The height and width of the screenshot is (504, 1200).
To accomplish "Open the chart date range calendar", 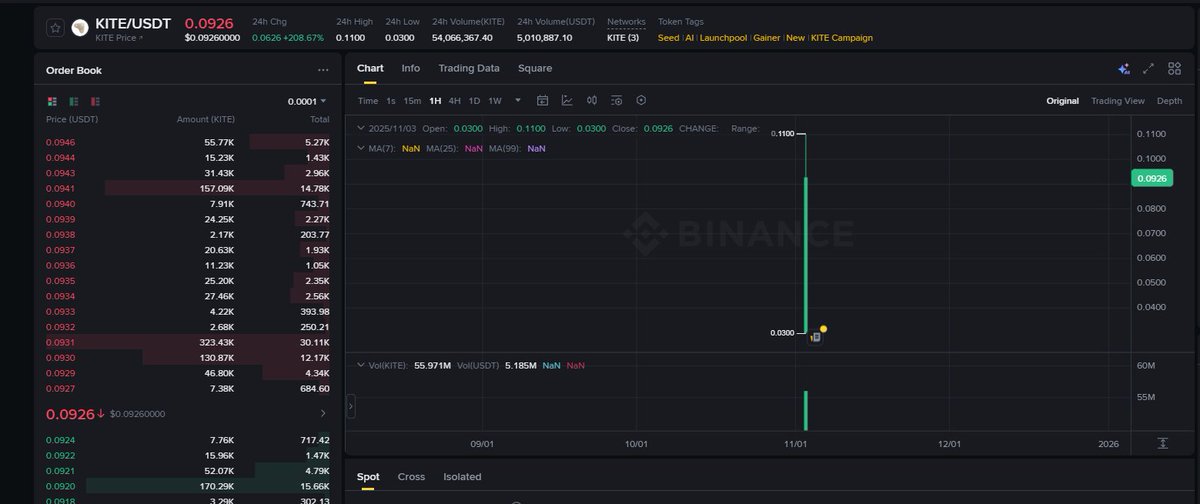I will 543,100.
